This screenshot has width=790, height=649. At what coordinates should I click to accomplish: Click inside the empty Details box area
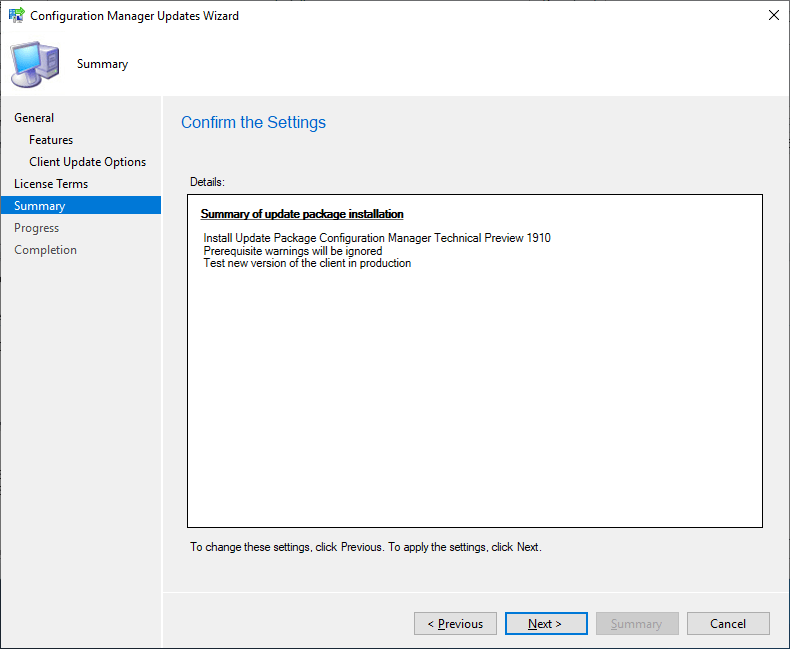474,400
